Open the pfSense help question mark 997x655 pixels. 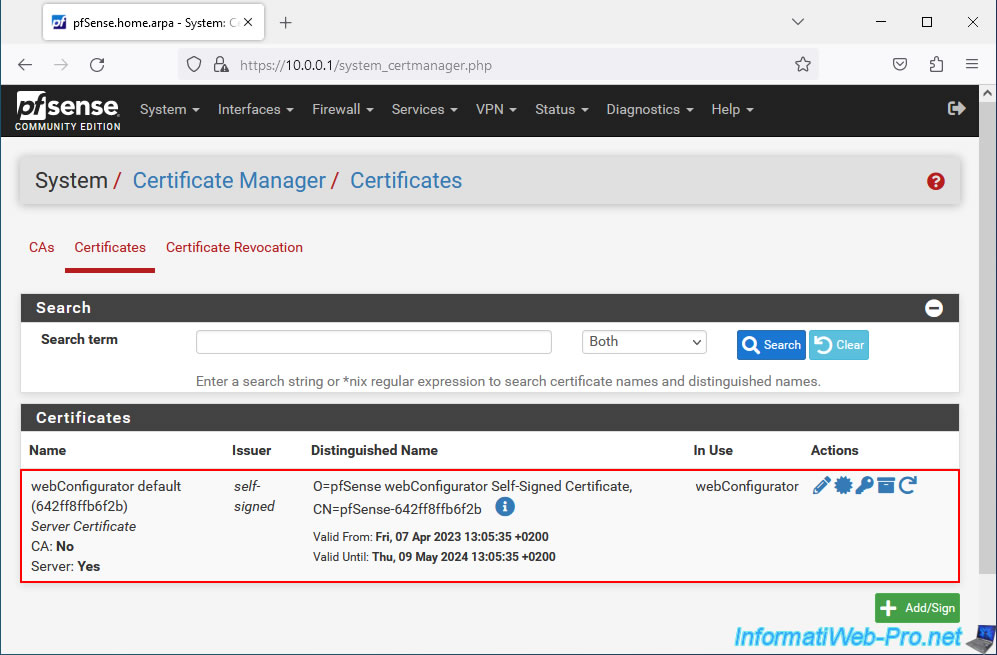[935, 181]
